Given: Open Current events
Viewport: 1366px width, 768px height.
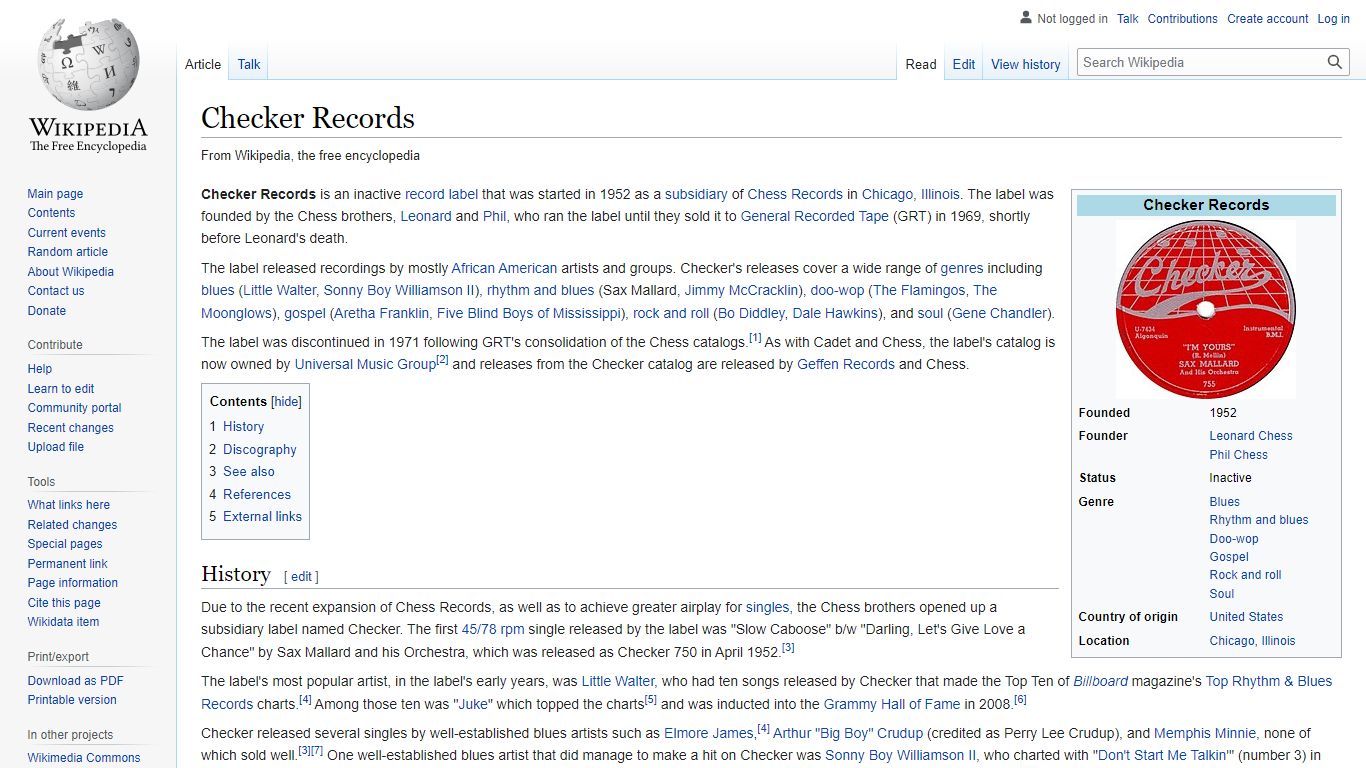Looking at the screenshot, I should click(x=66, y=233).
